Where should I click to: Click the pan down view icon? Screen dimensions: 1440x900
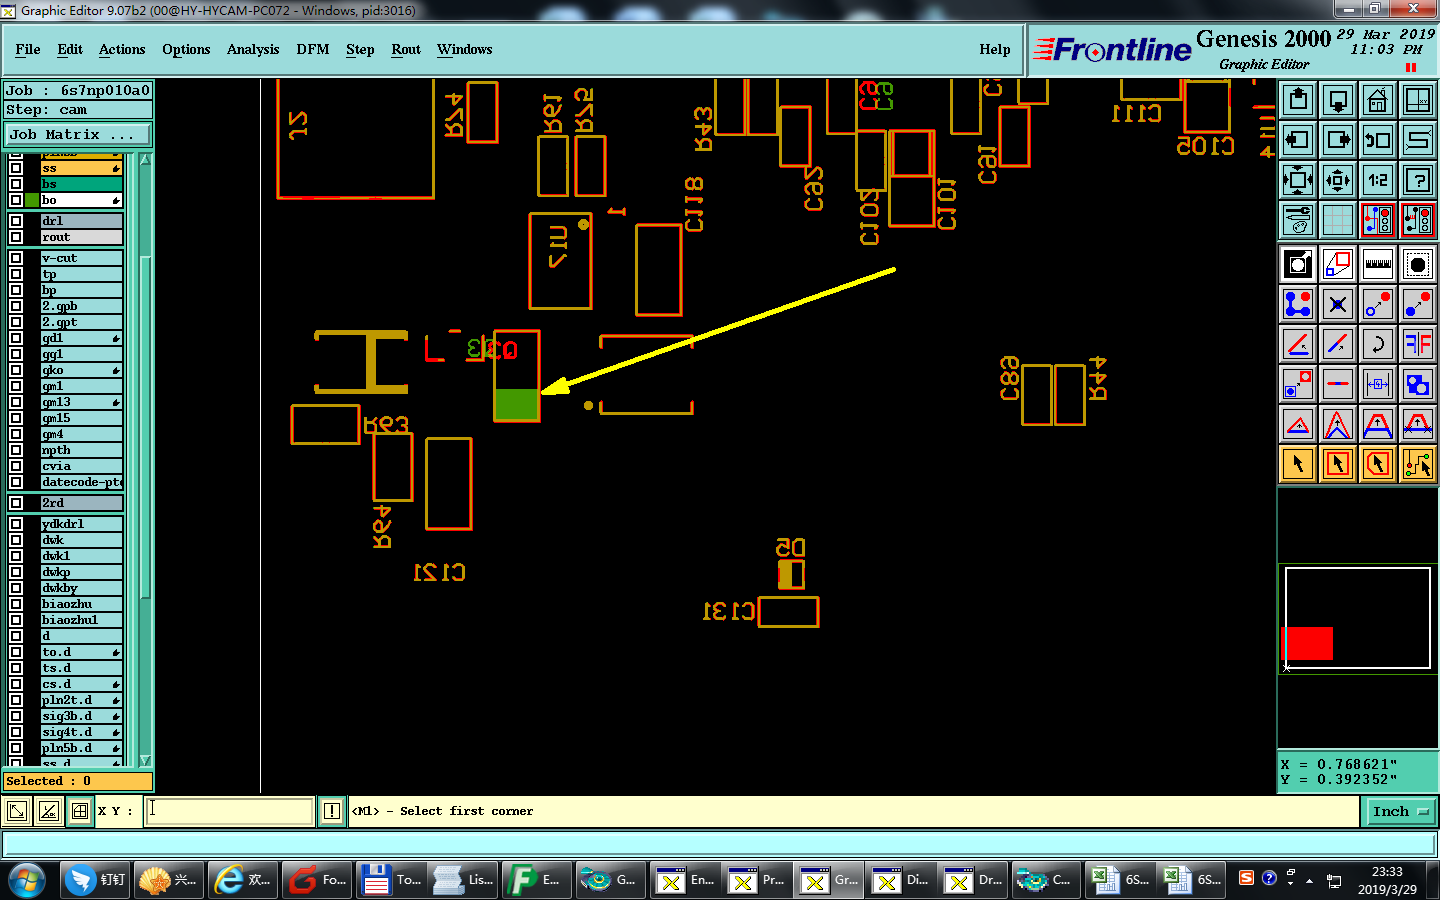coord(1338,100)
